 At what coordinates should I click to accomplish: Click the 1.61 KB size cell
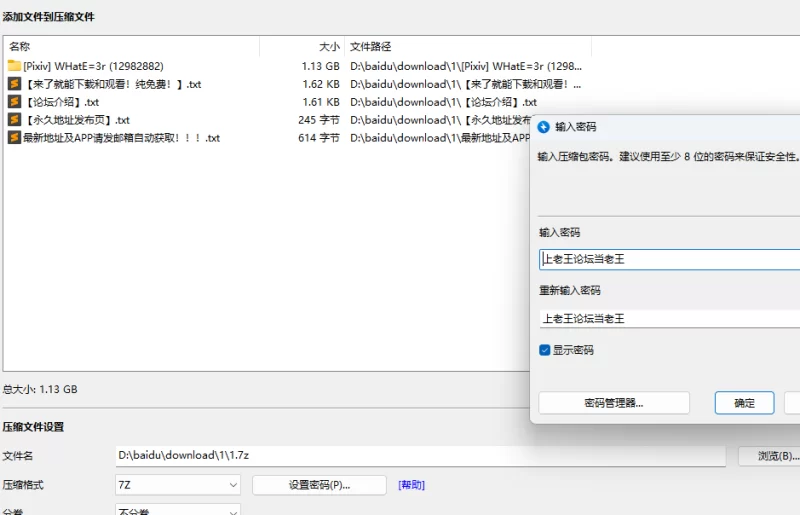[320, 102]
